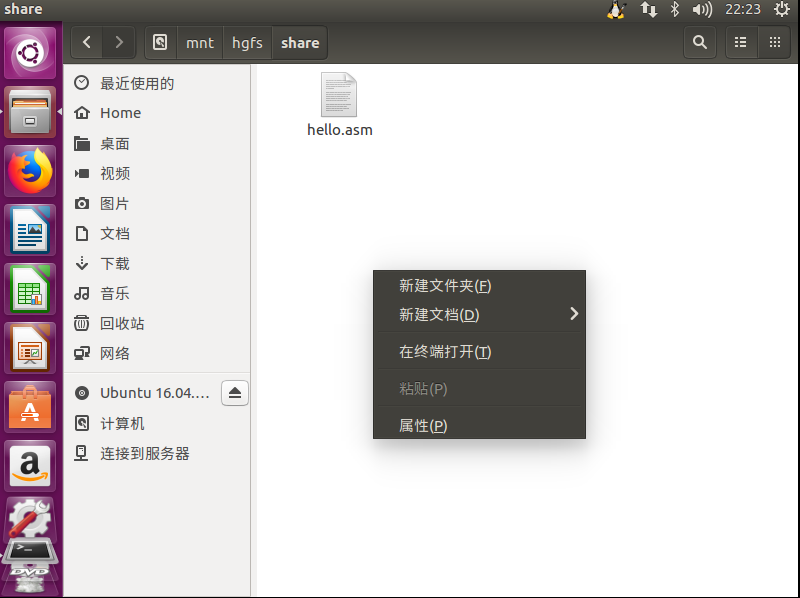
Task: Go forward with the right arrow button
Action: tap(119, 42)
